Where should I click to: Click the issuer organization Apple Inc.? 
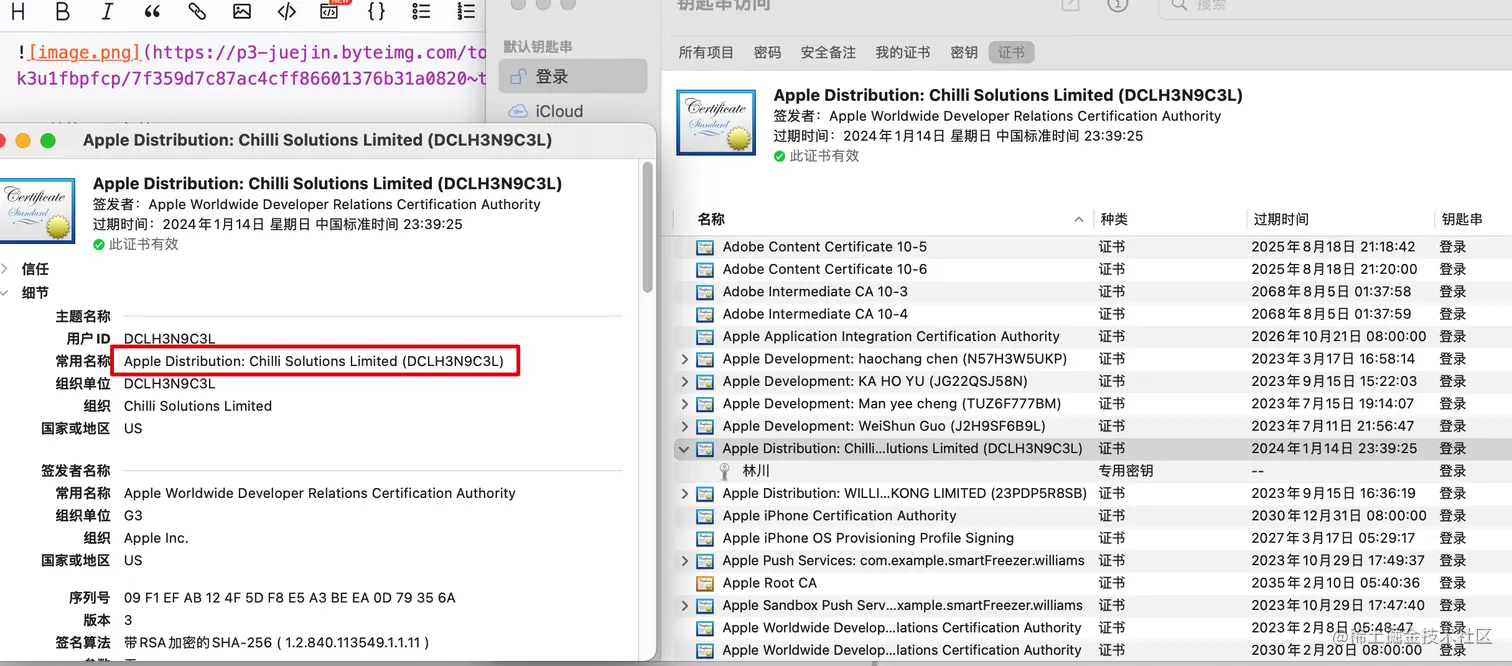coord(156,538)
